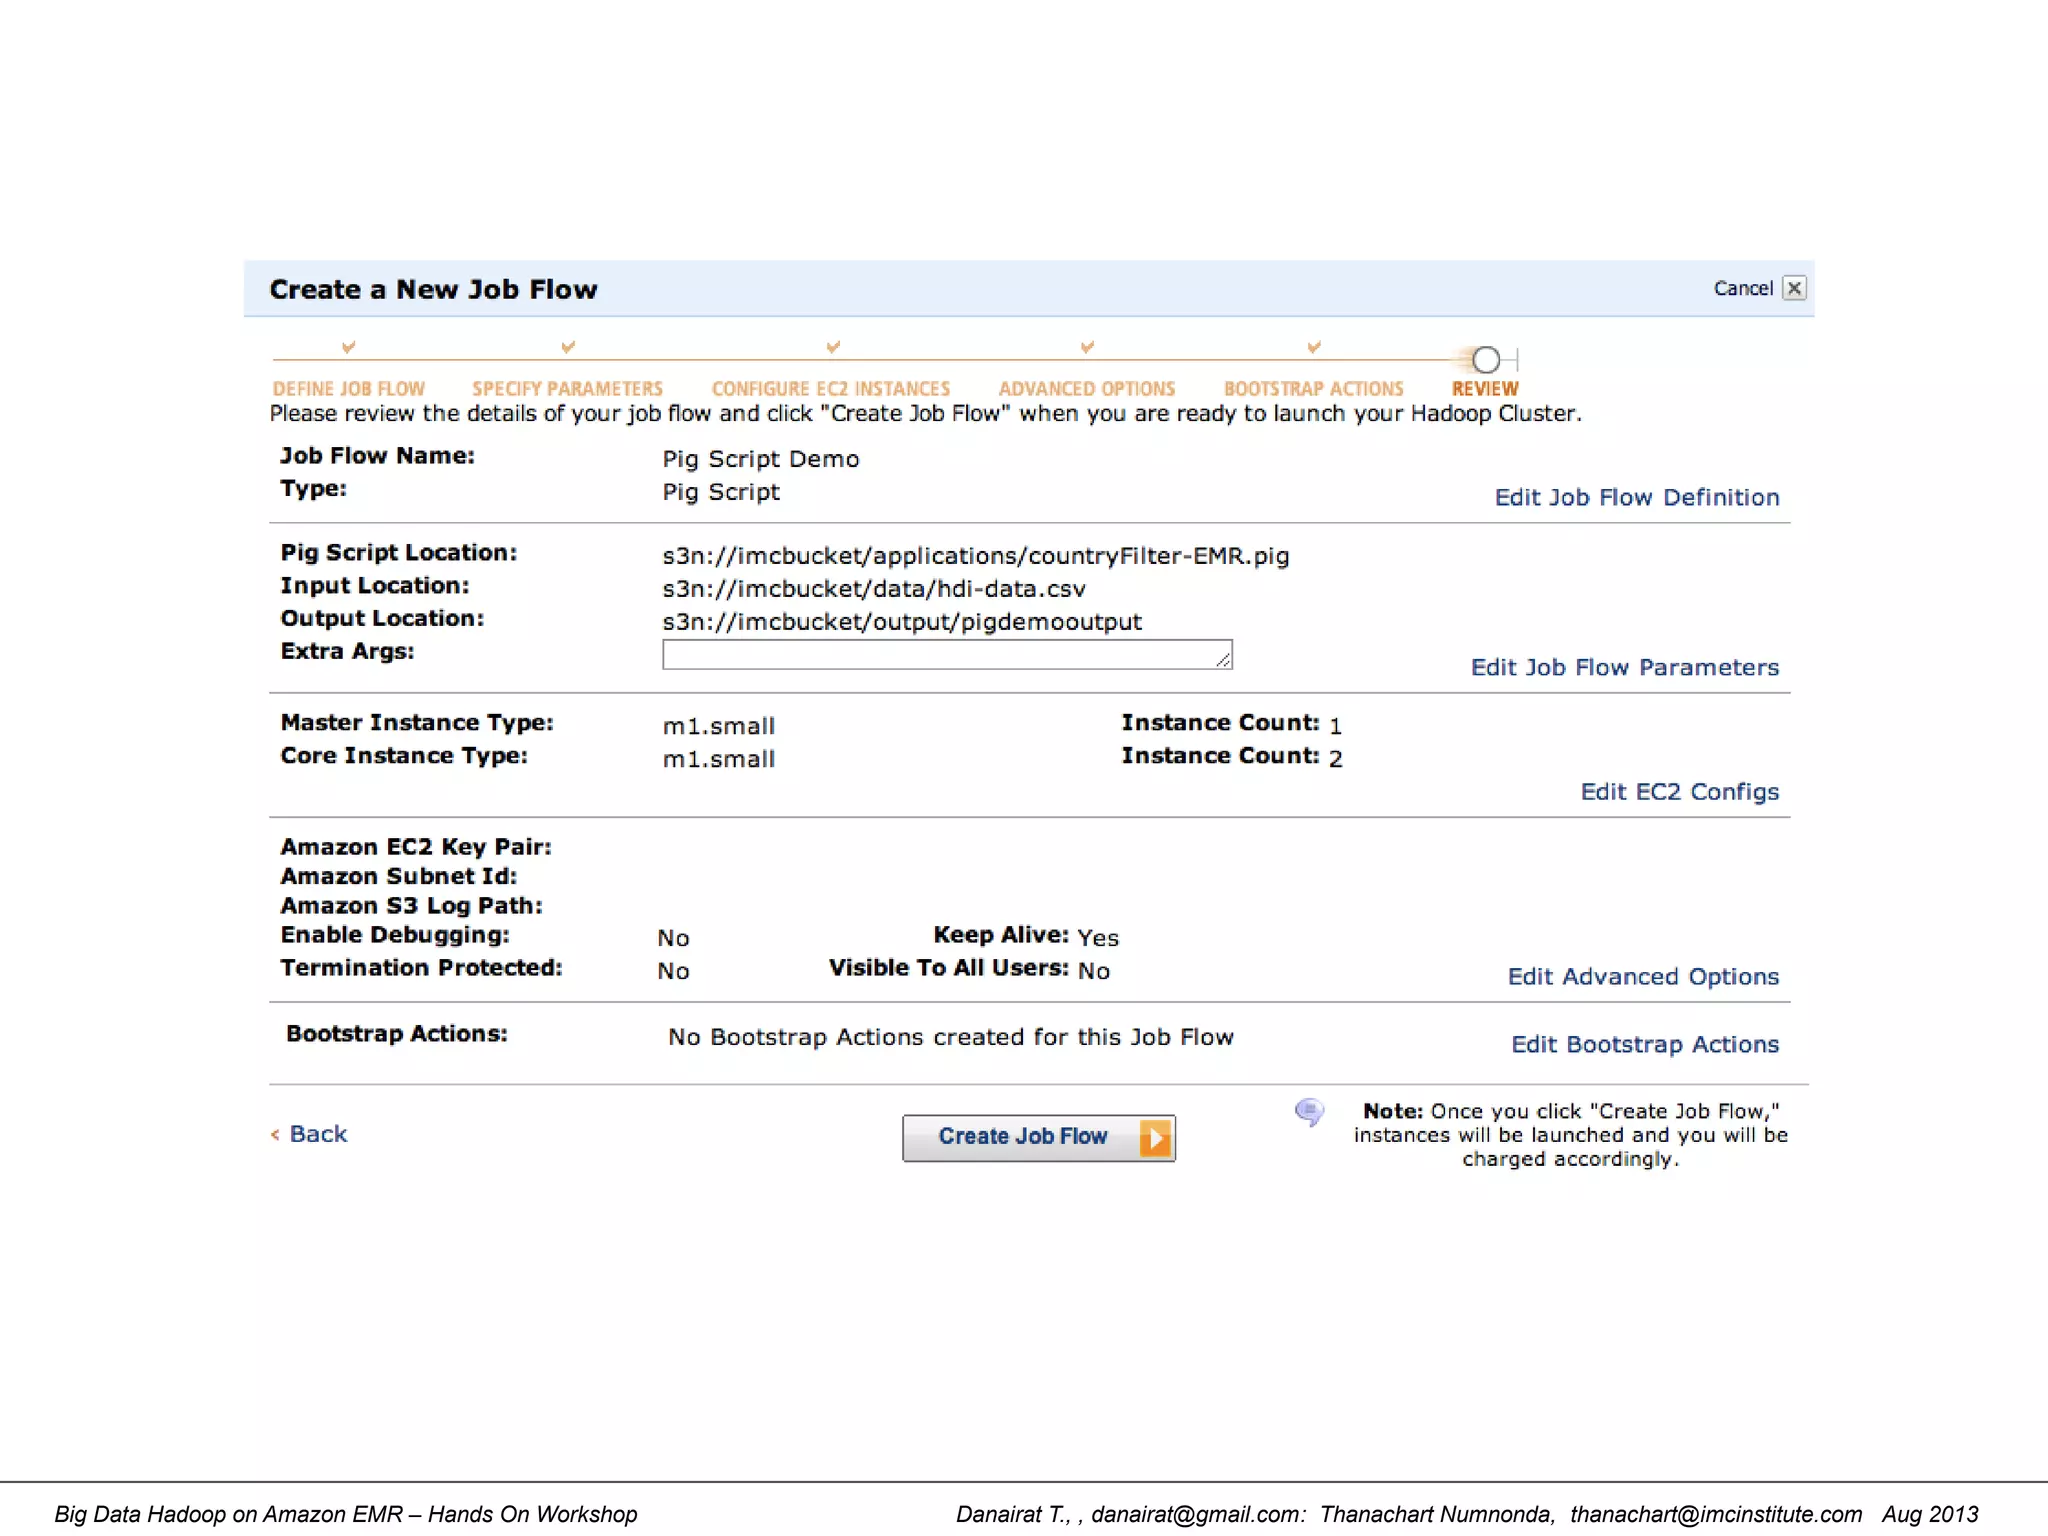The height and width of the screenshot is (1536, 2048).
Task: Click the Define Job Flow checkmark icon
Action: point(348,347)
